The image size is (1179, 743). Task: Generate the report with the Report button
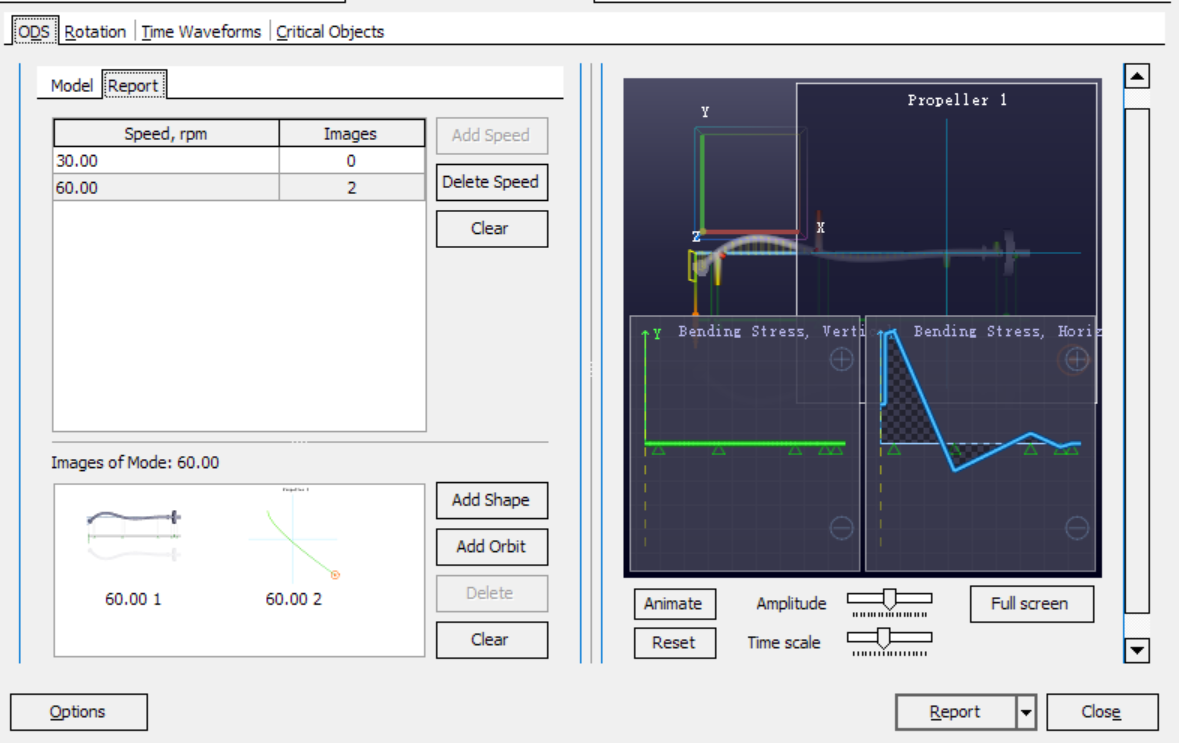[956, 711]
